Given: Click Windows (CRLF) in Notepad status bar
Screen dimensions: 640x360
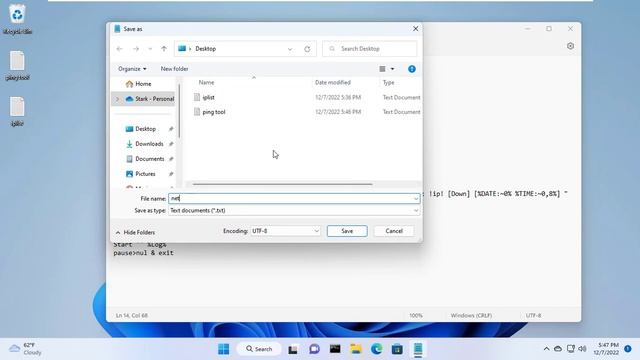Looking at the screenshot, I should [x=471, y=316].
